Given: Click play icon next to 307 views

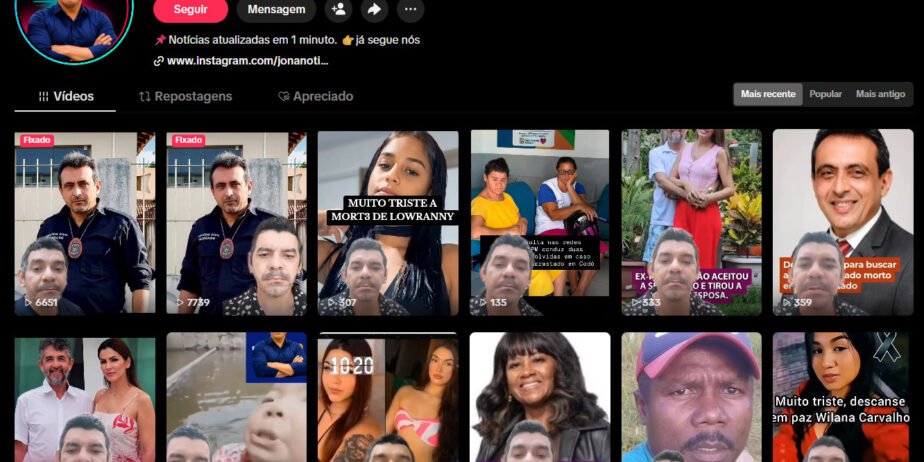Looking at the screenshot, I should click(x=332, y=302).
